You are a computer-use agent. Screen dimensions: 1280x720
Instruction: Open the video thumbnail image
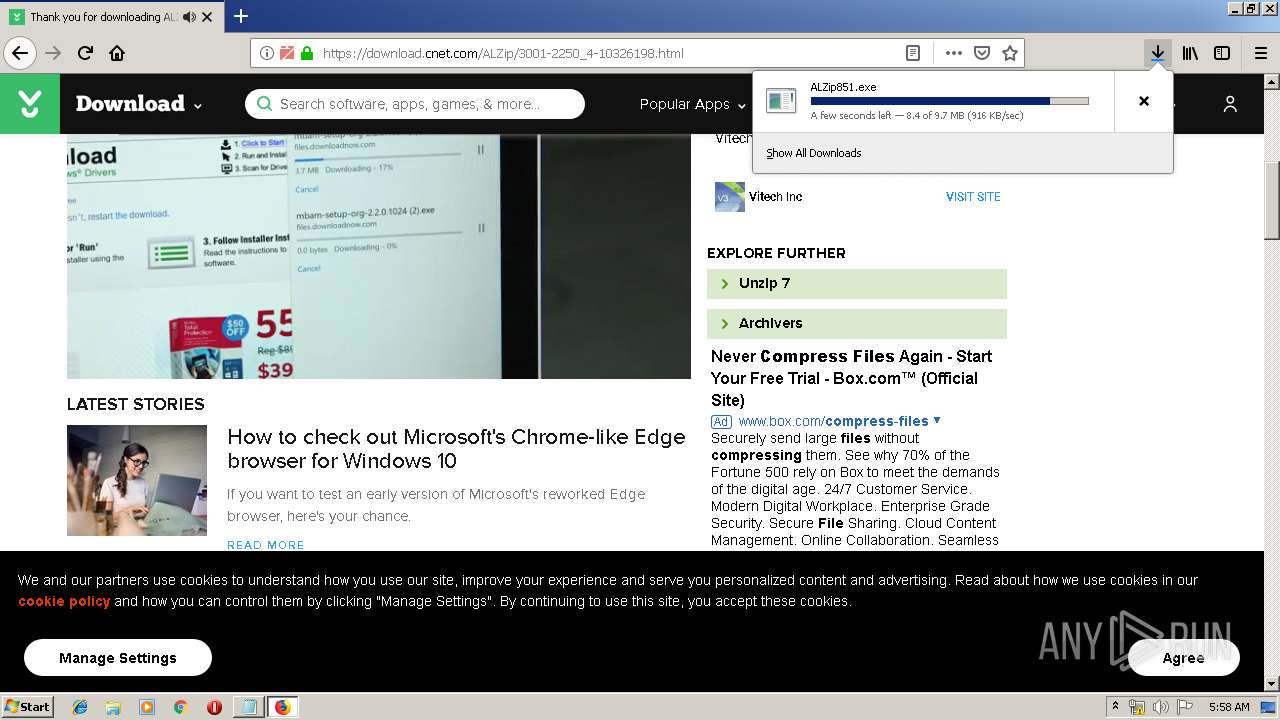[379, 257]
